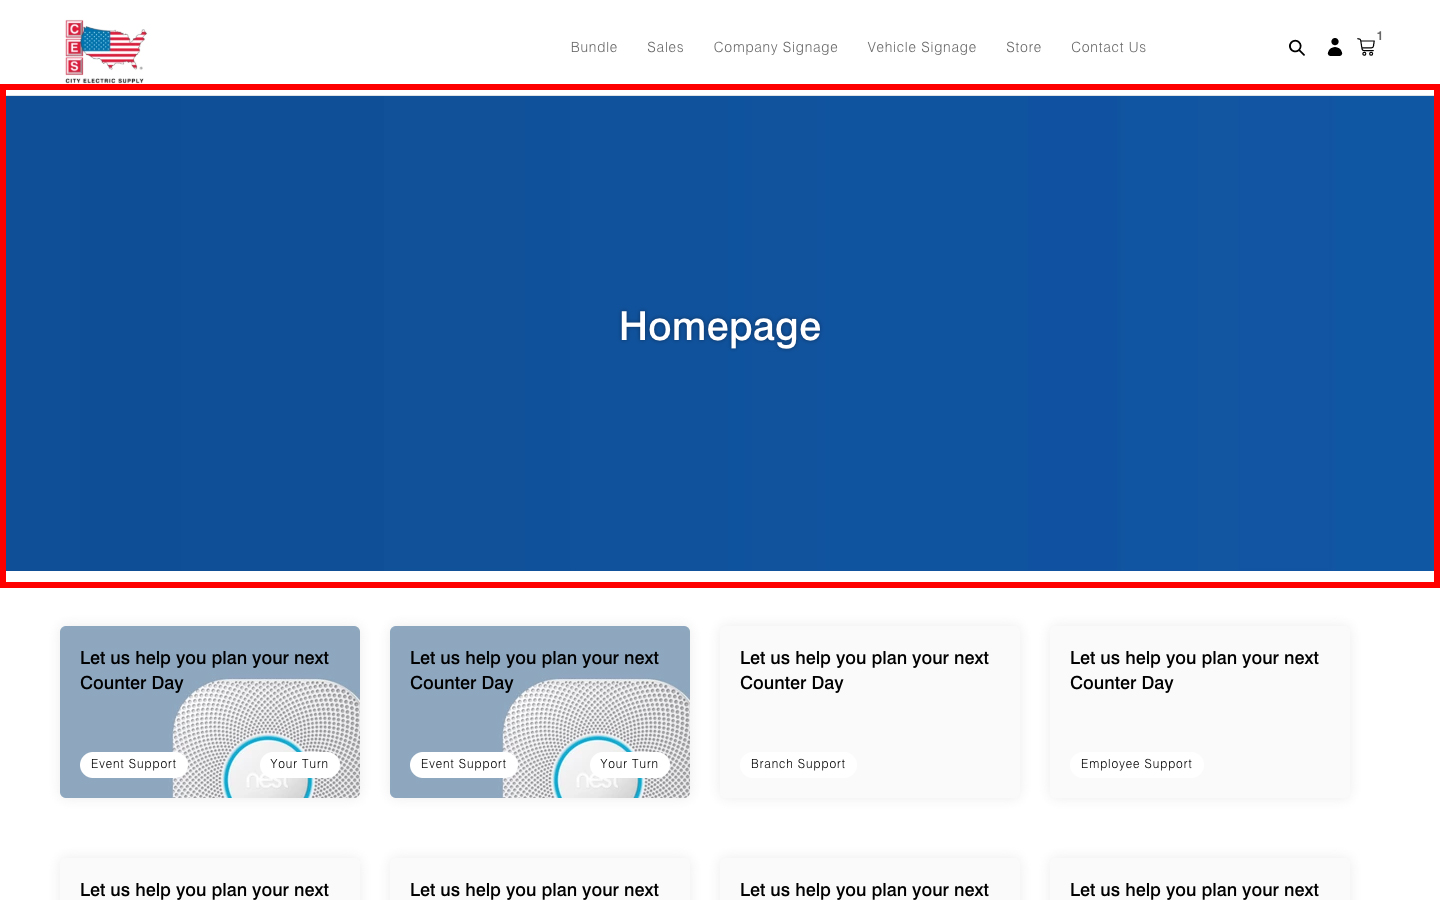The height and width of the screenshot is (900, 1440).
Task: Open the user account icon
Action: [x=1334, y=48]
